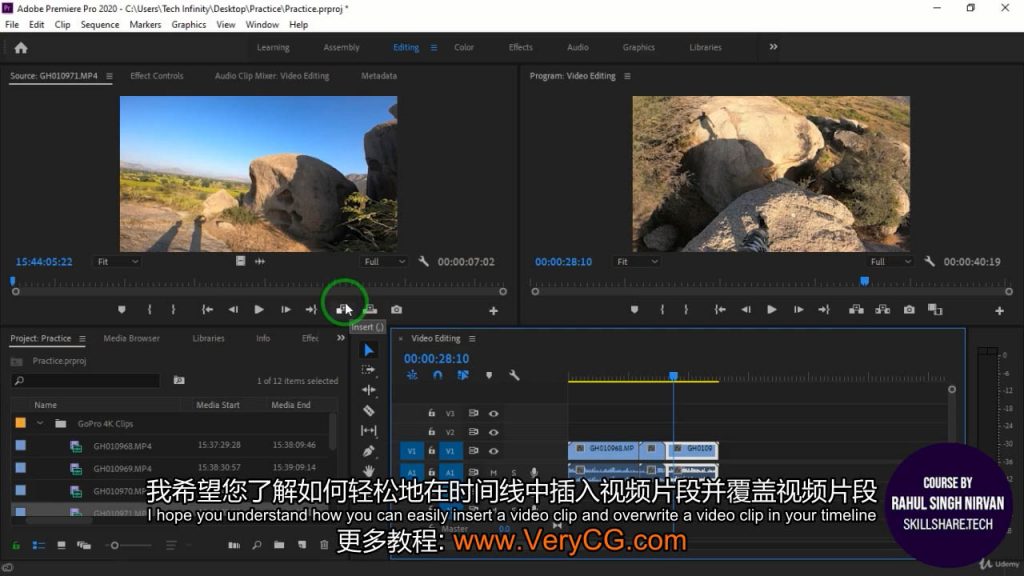Open timeline display settings wrench
1024x576 pixels.
(514, 376)
